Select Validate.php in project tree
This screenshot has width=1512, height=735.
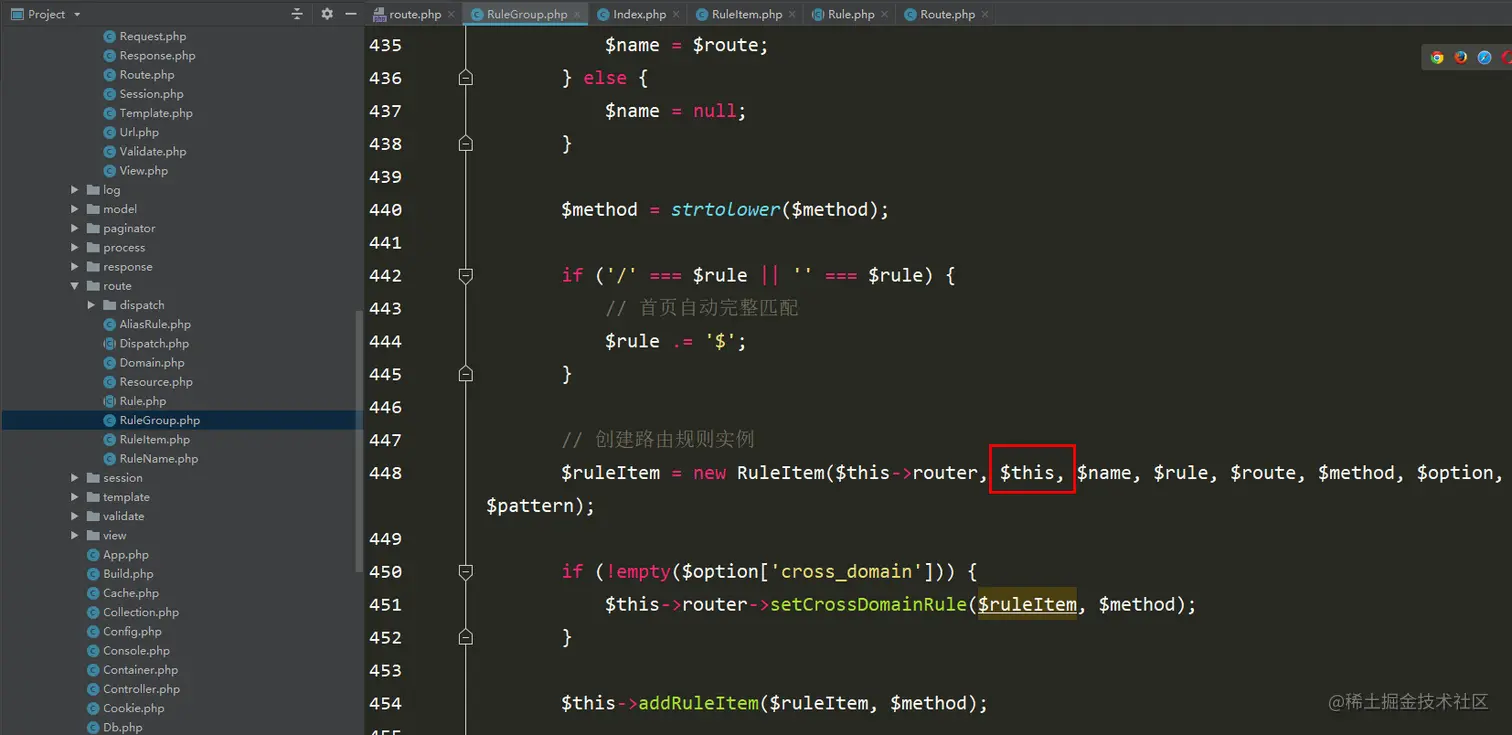pos(145,151)
